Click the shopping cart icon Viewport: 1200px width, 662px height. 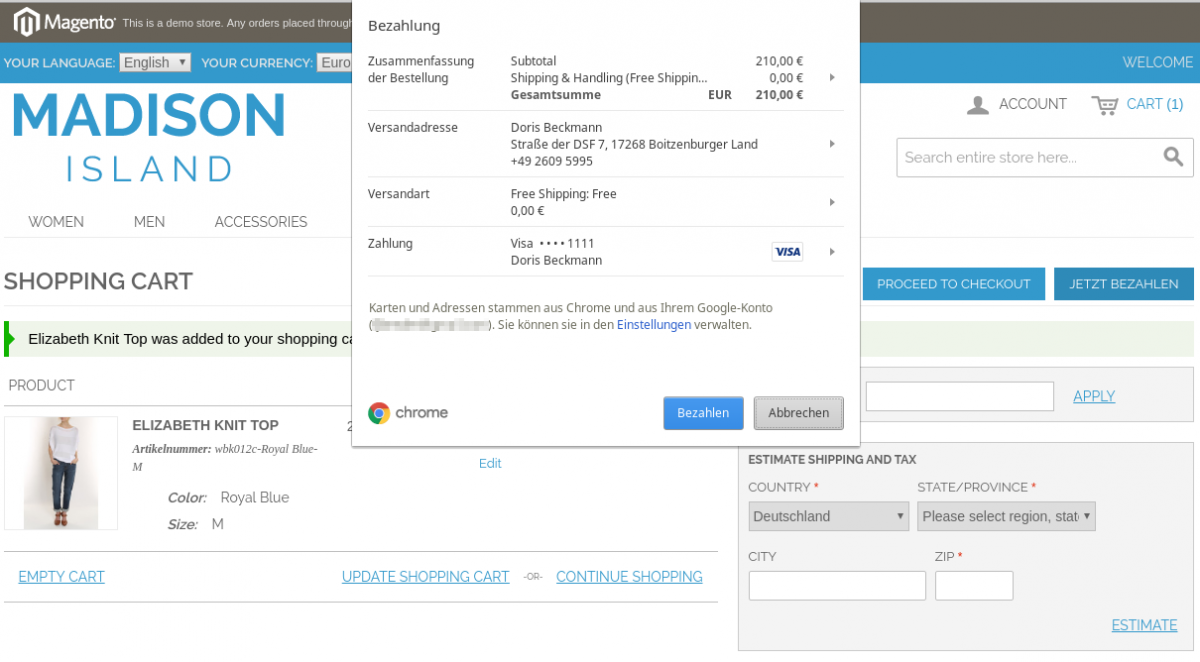tap(1104, 105)
